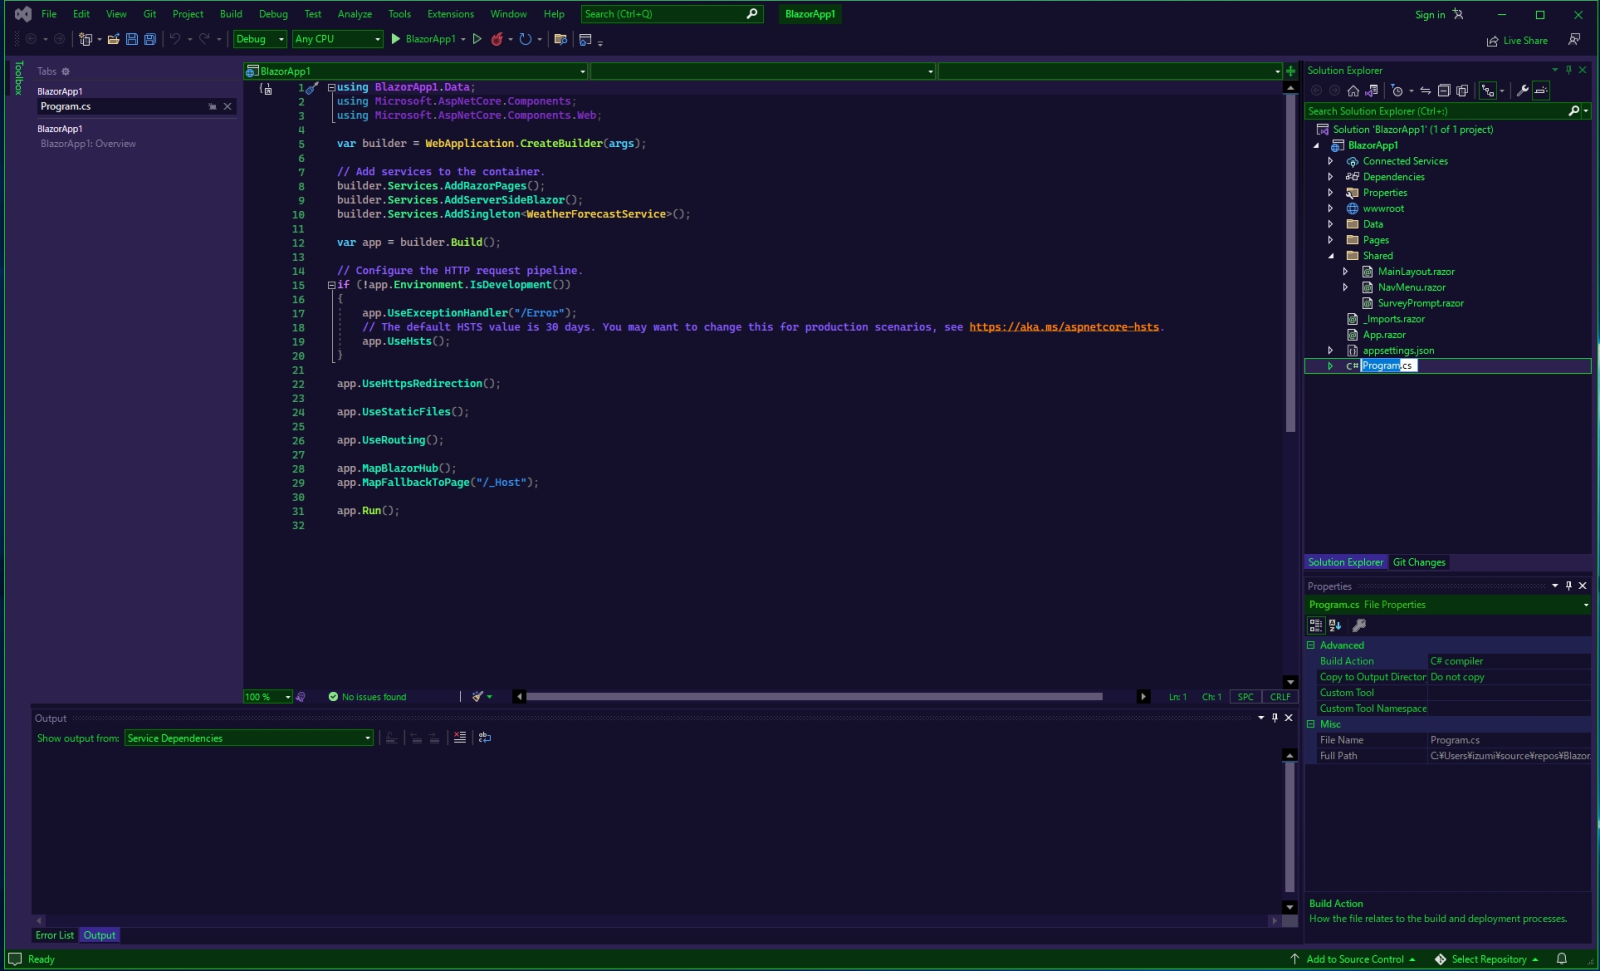This screenshot has width=1600, height=971.
Task: Switch to the Git Changes tab
Action: (x=1419, y=562)
